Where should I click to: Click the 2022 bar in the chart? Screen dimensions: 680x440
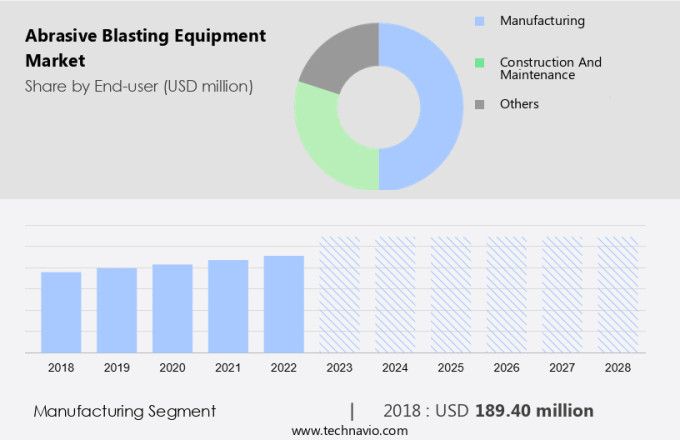coord(284,304)
